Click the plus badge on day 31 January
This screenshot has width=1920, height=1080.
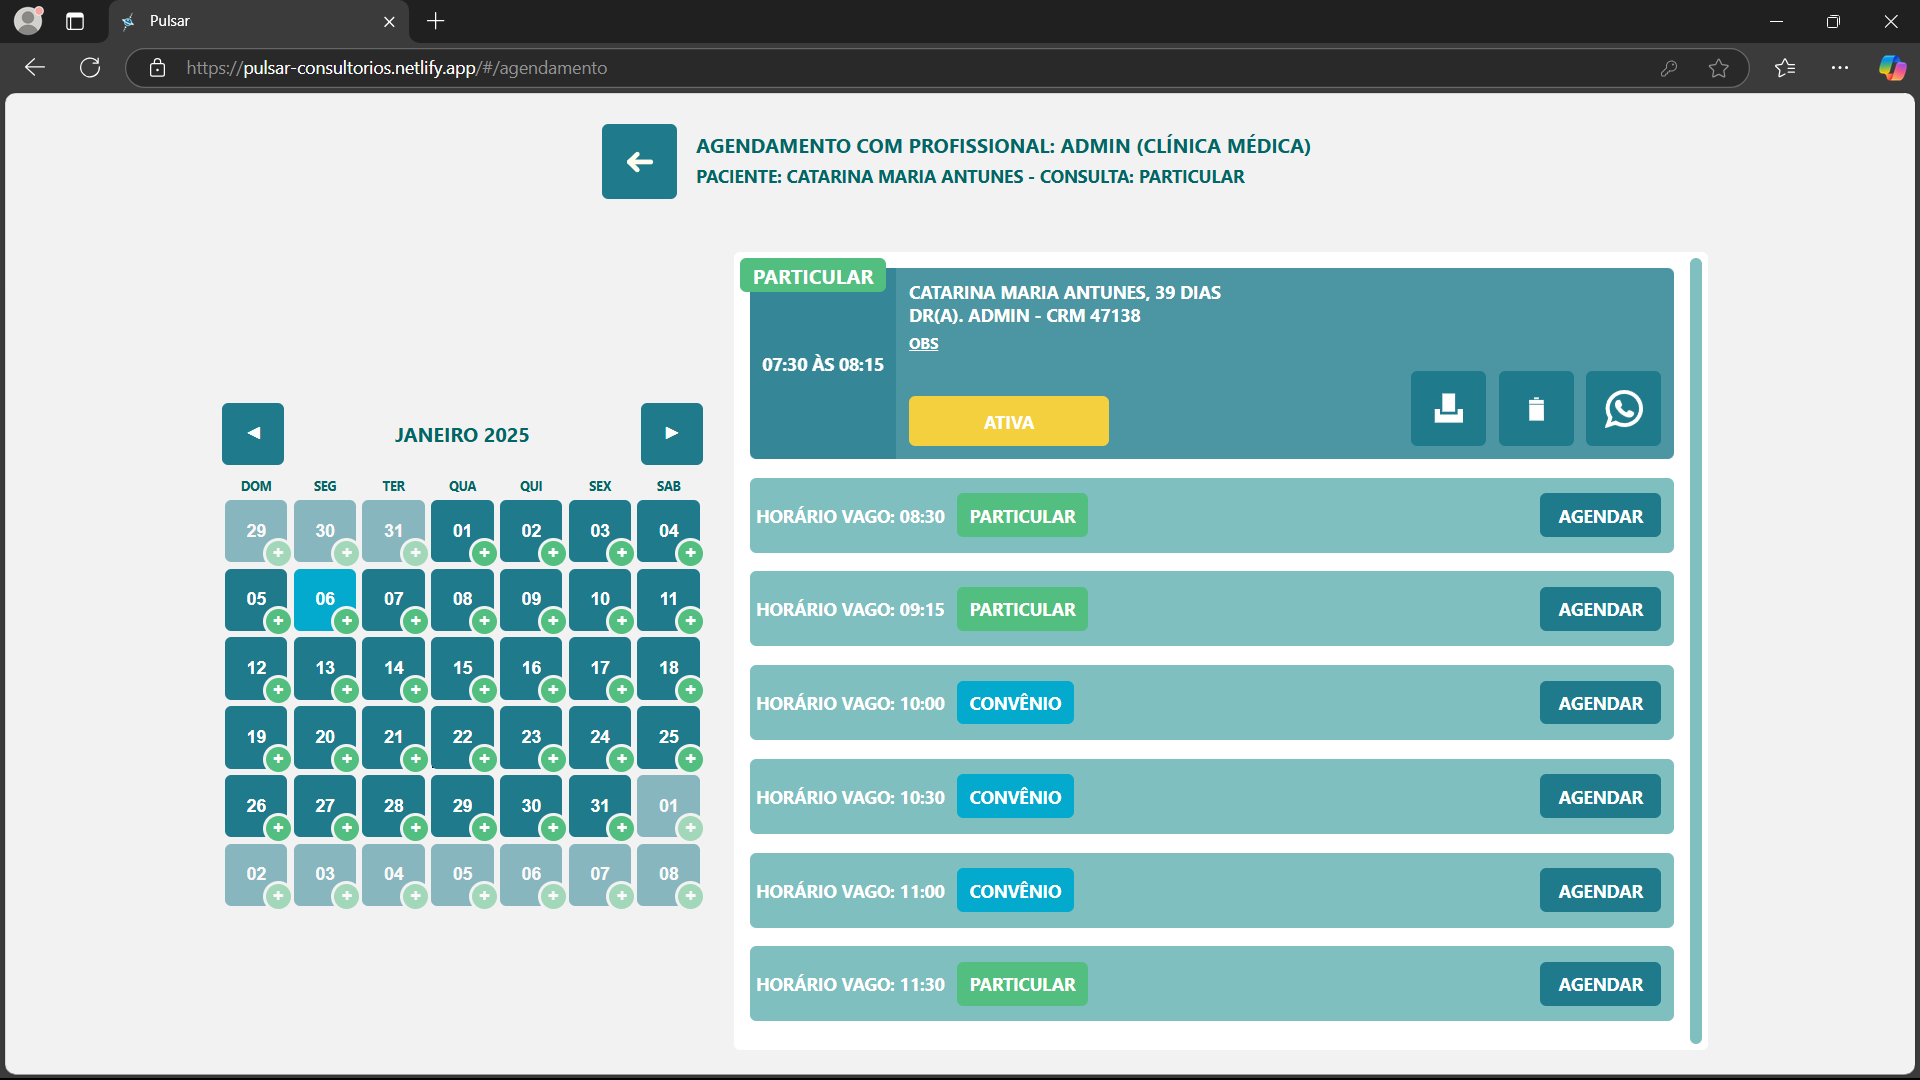tap(621, 828)
